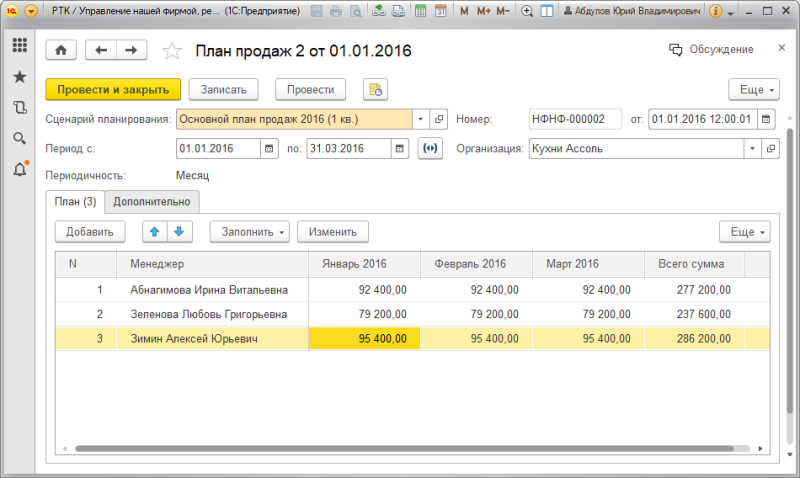Screen dimensions: 800x478
Task: Open document reports icon next to Провести
Action: click(x=376, y=89)
